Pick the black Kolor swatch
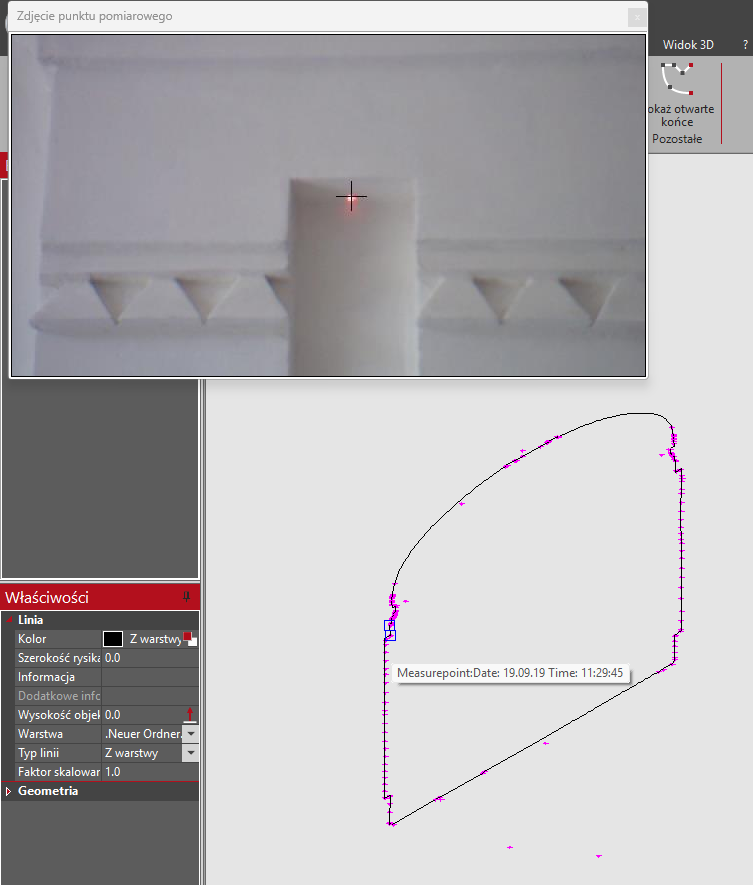Viewport: 753px width, 885px height. click(x=113, y=639)
